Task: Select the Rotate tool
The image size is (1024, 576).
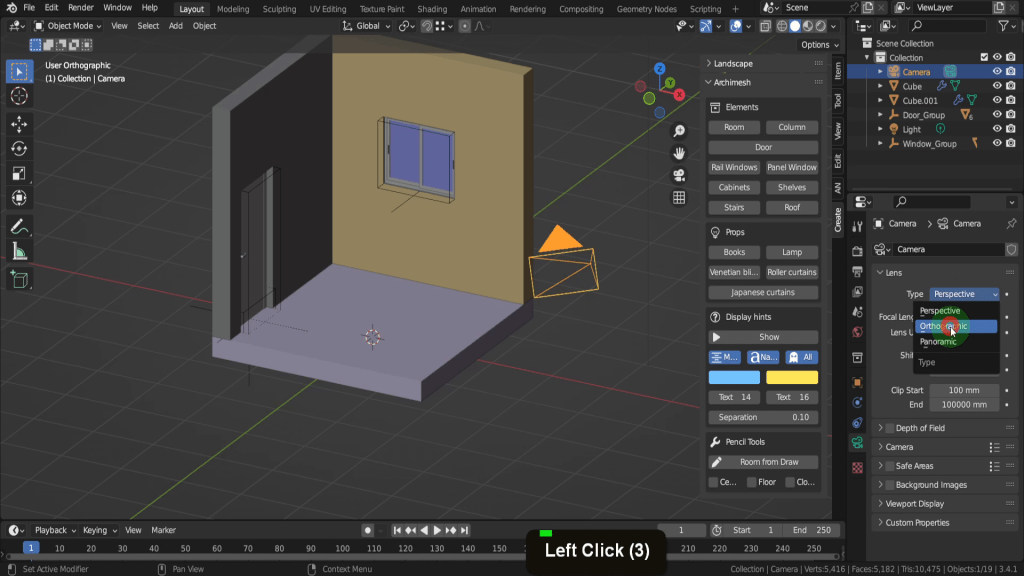Action: 19,148
